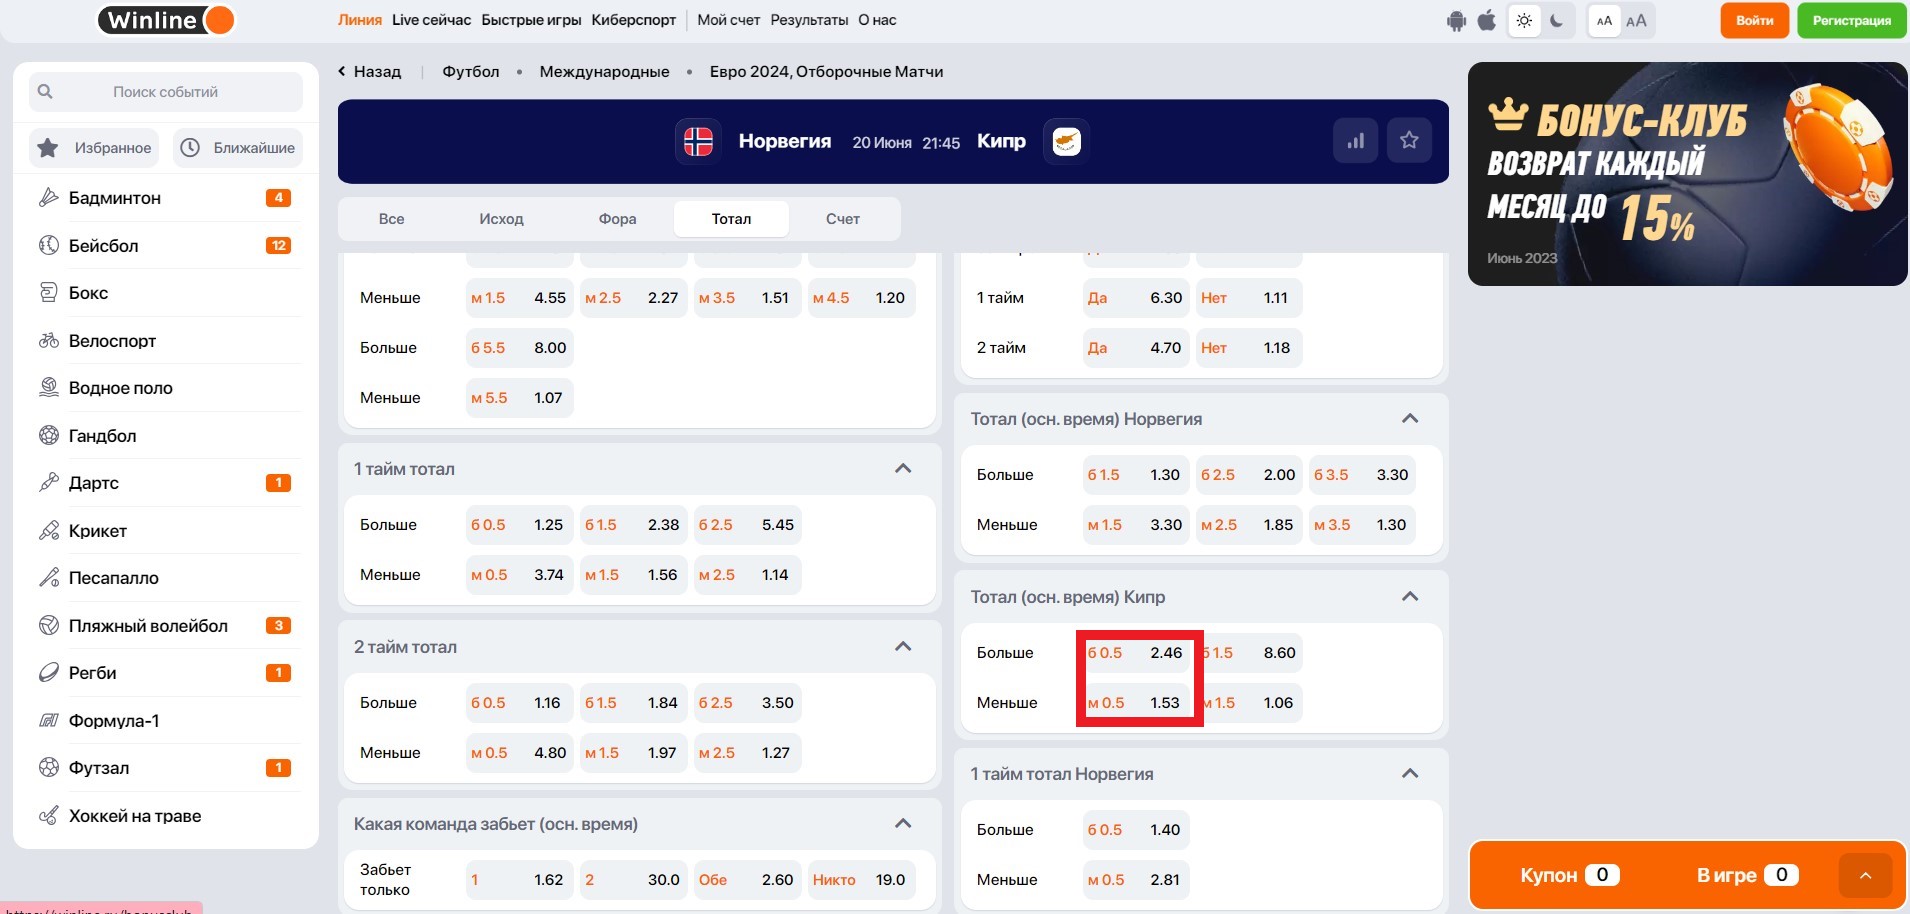This screenshot has height=914, width=1910.
Task: Click the search magnifier icon
Action: click(x=45, y=92)
